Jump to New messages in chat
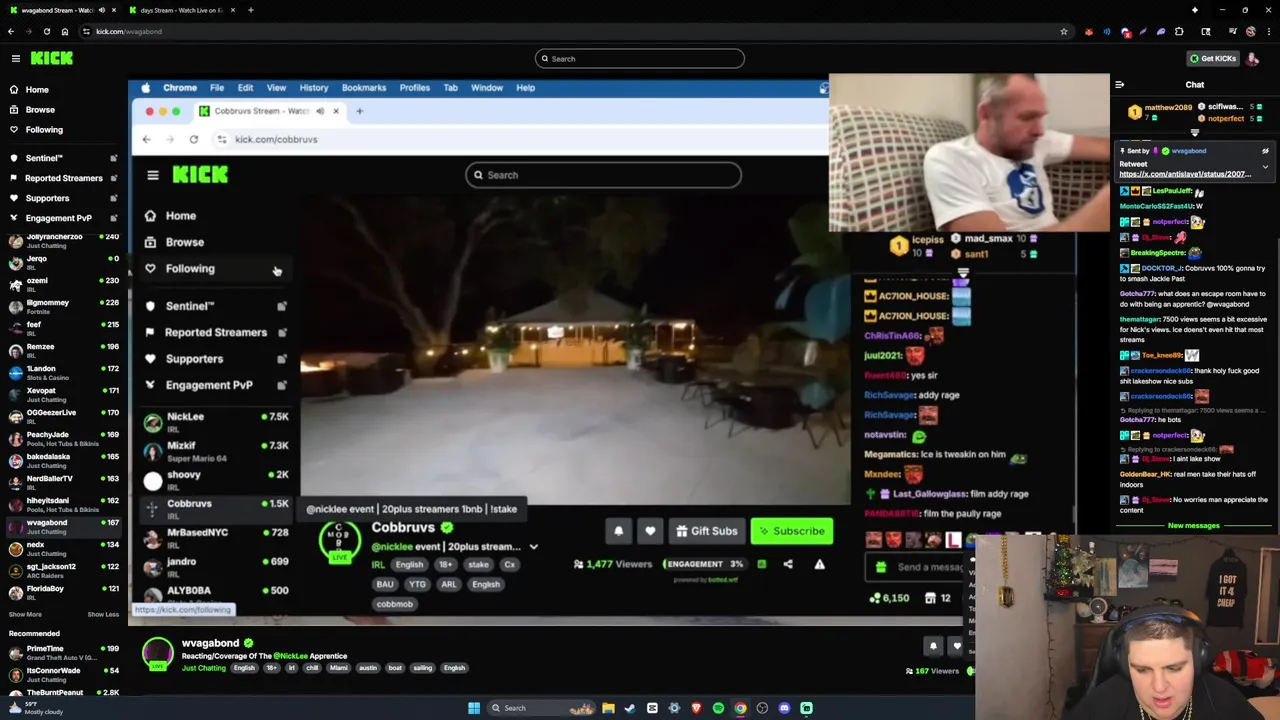 pyautogui.click(x=1194, y=526)
